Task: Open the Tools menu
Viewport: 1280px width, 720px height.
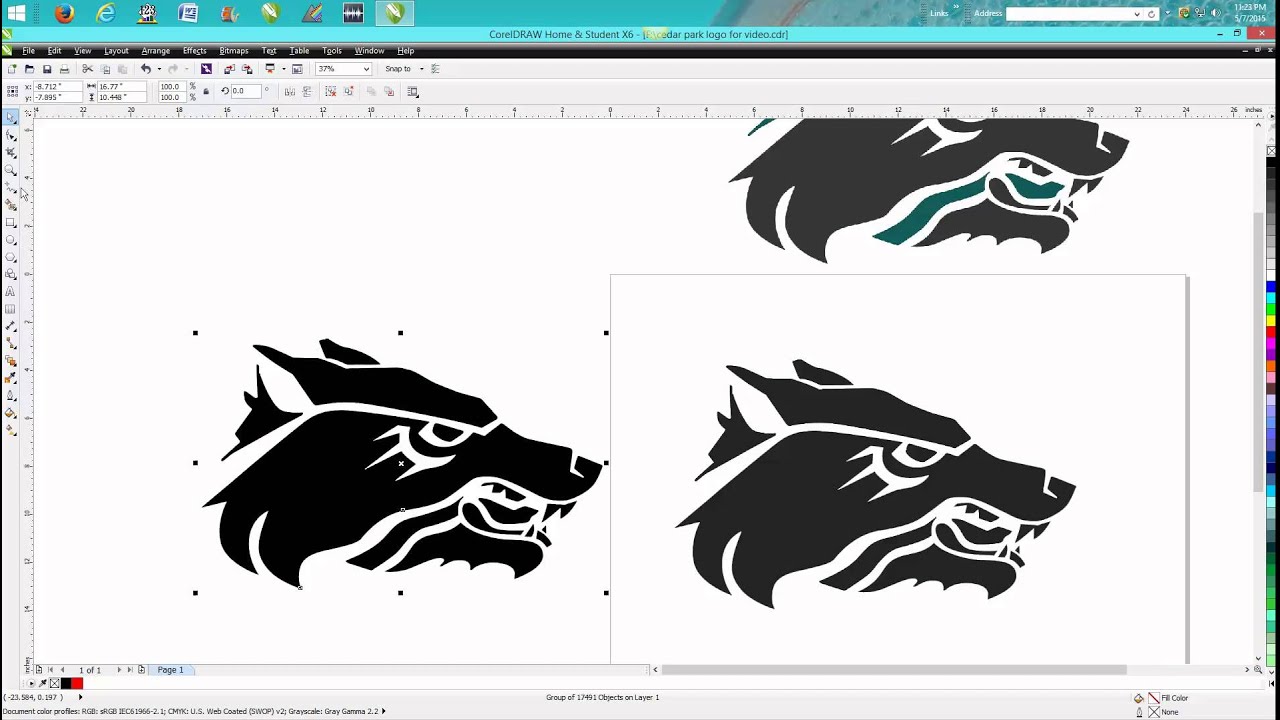Action: click(332, 50)
